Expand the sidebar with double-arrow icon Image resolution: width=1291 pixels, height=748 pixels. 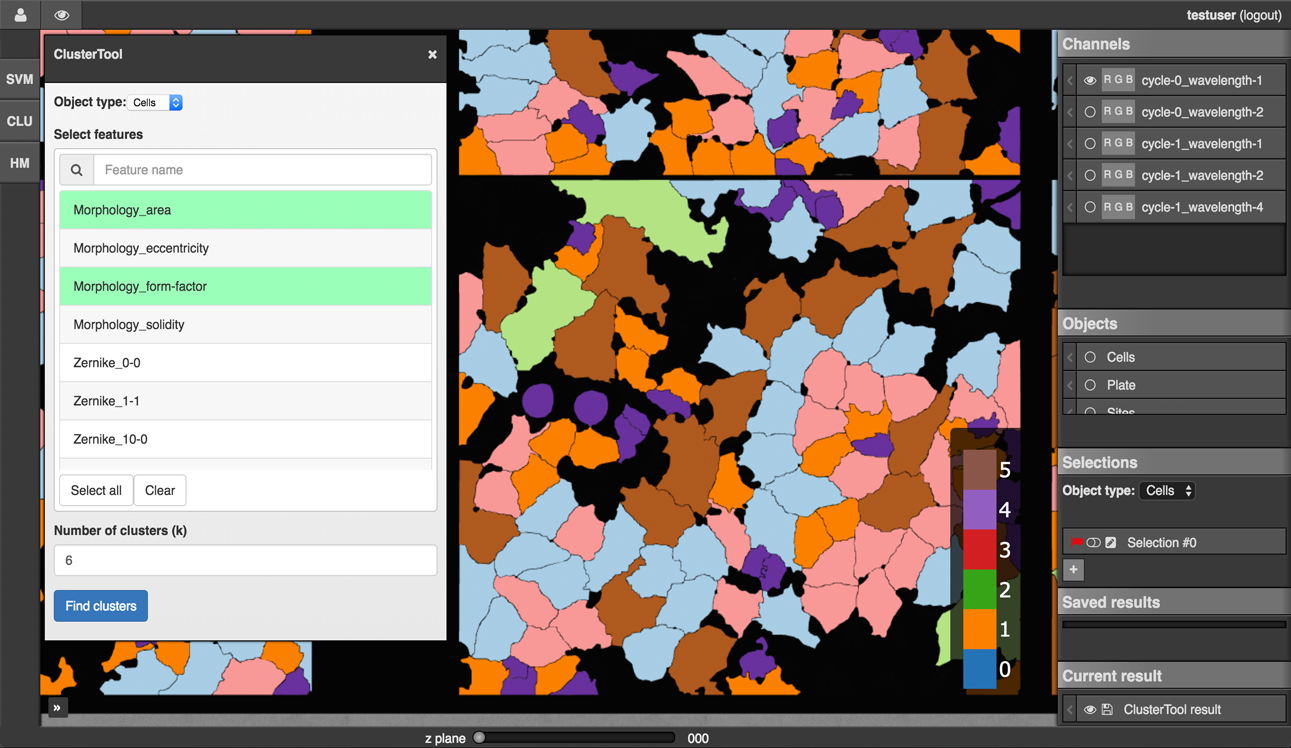pyautogui.click(x=57, y=708)
